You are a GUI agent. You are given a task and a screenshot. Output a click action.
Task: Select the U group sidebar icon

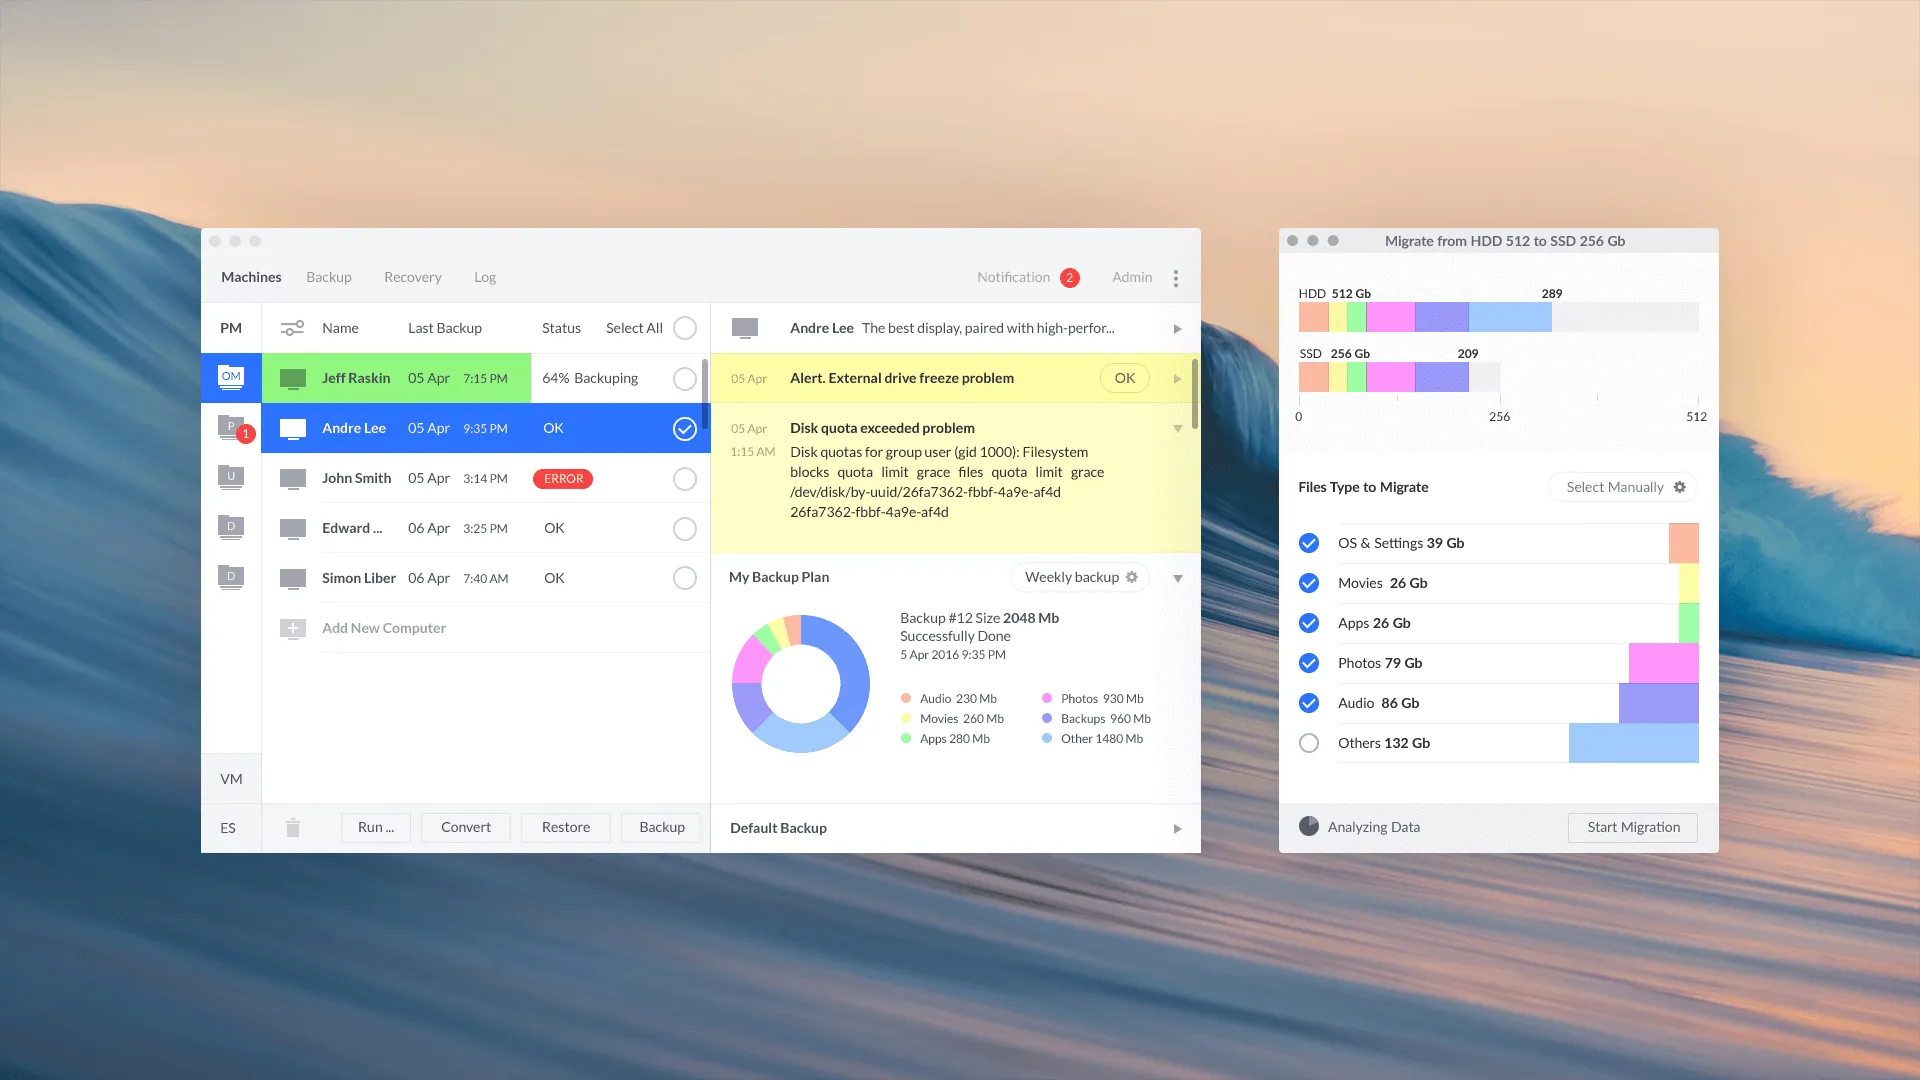coord(231,477)
